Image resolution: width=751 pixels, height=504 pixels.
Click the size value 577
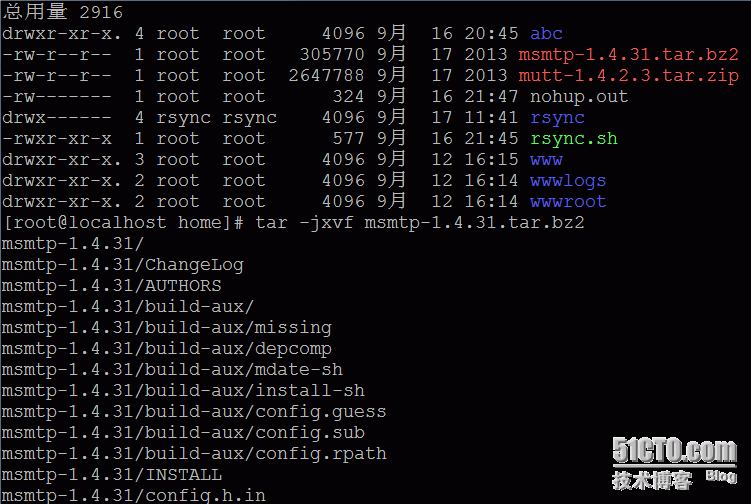(348, 139)
